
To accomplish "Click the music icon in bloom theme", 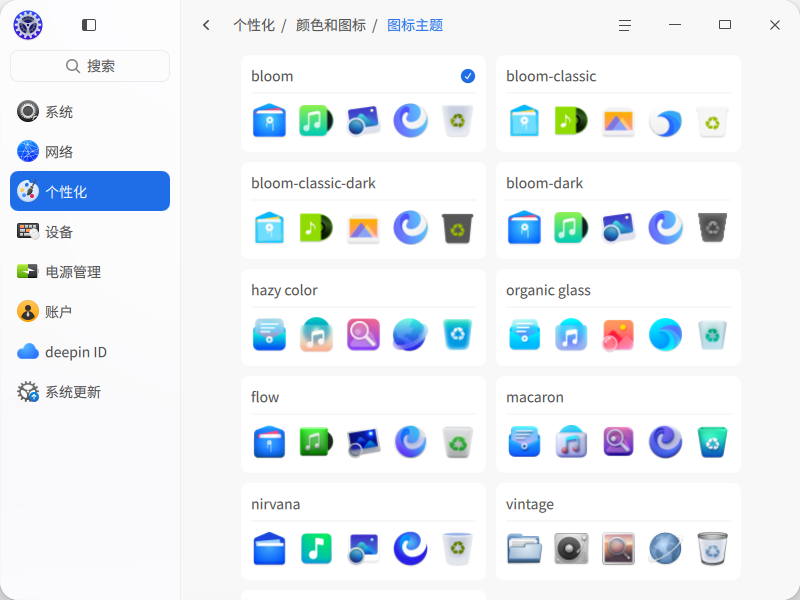I will tap(316, 121).
